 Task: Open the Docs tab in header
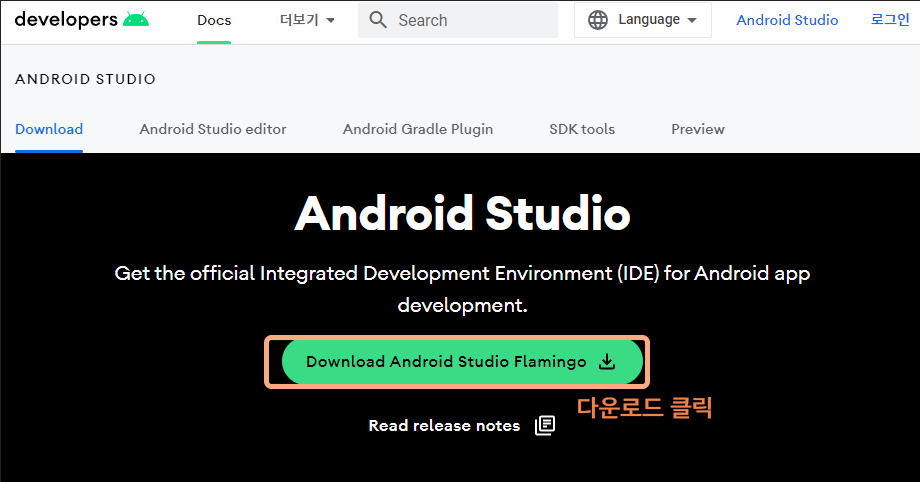coord(214,20)
